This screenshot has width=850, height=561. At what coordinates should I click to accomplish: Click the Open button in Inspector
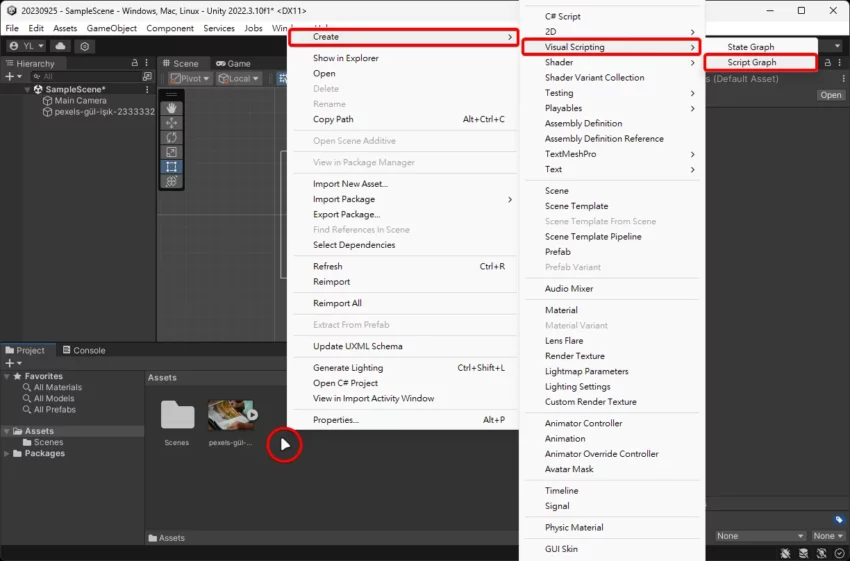pyautogui.click(x=830, y=95)
